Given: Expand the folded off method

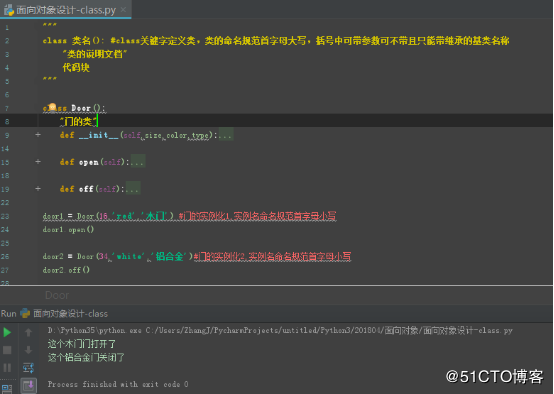Looking at the screenshot, I should coord(38,189).
